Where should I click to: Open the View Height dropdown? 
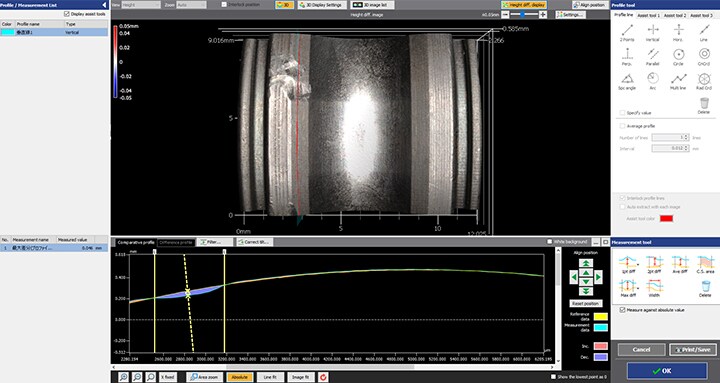coord(141,5)
